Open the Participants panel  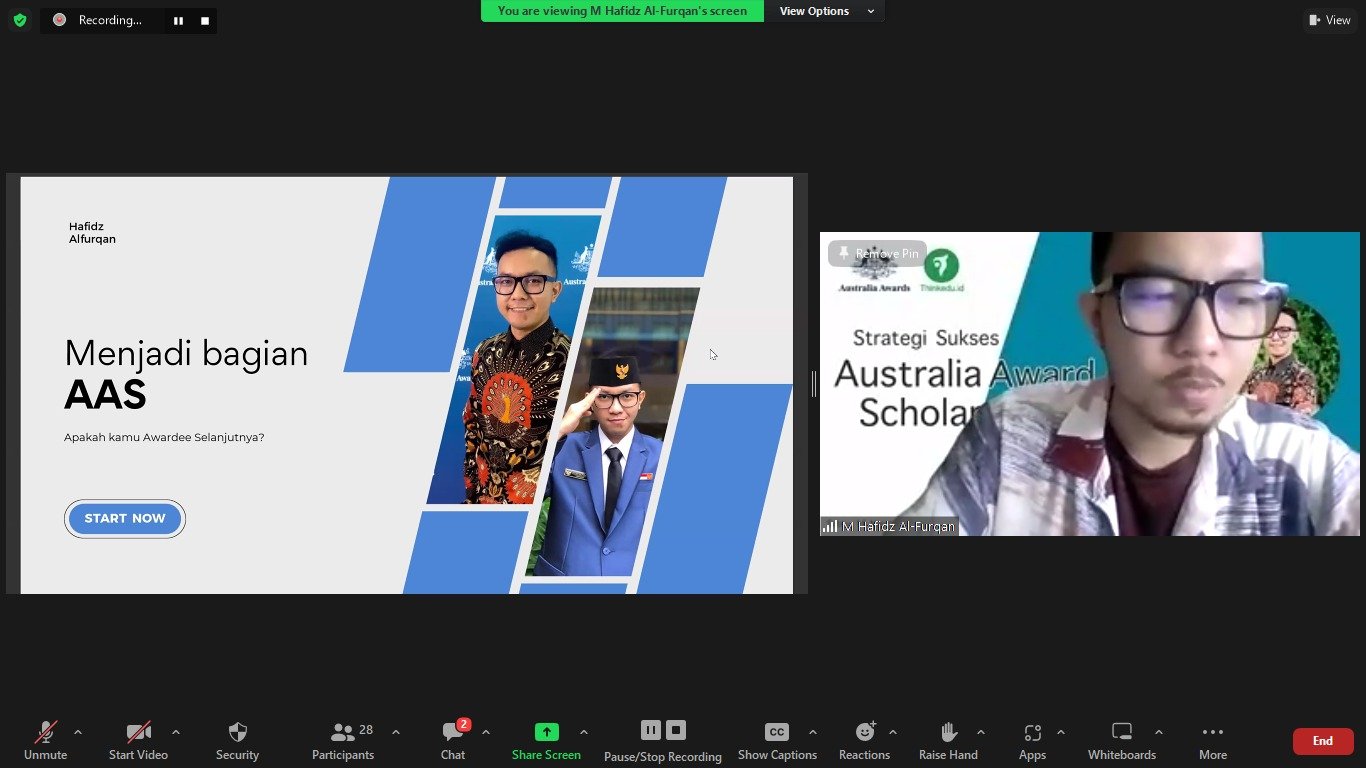coord(343,732)
